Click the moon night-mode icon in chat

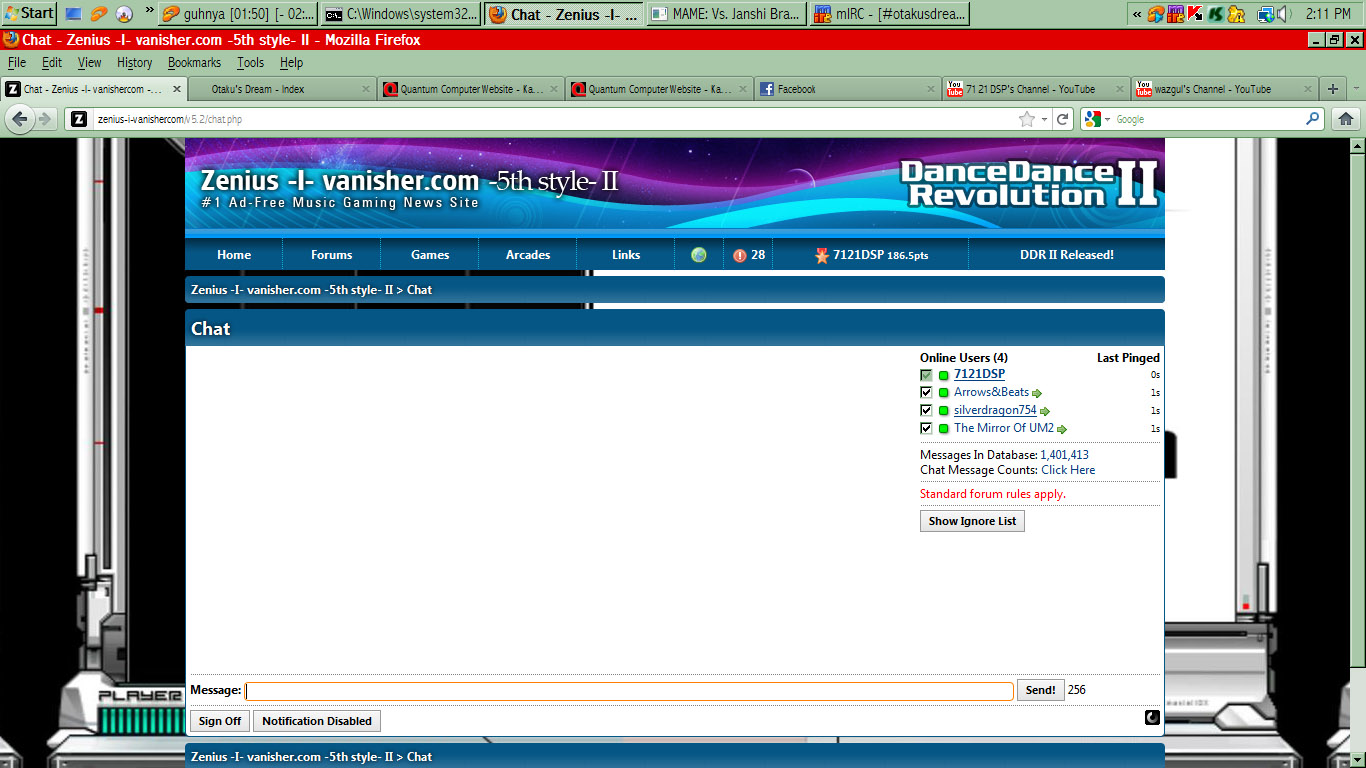pos(1152,717)
